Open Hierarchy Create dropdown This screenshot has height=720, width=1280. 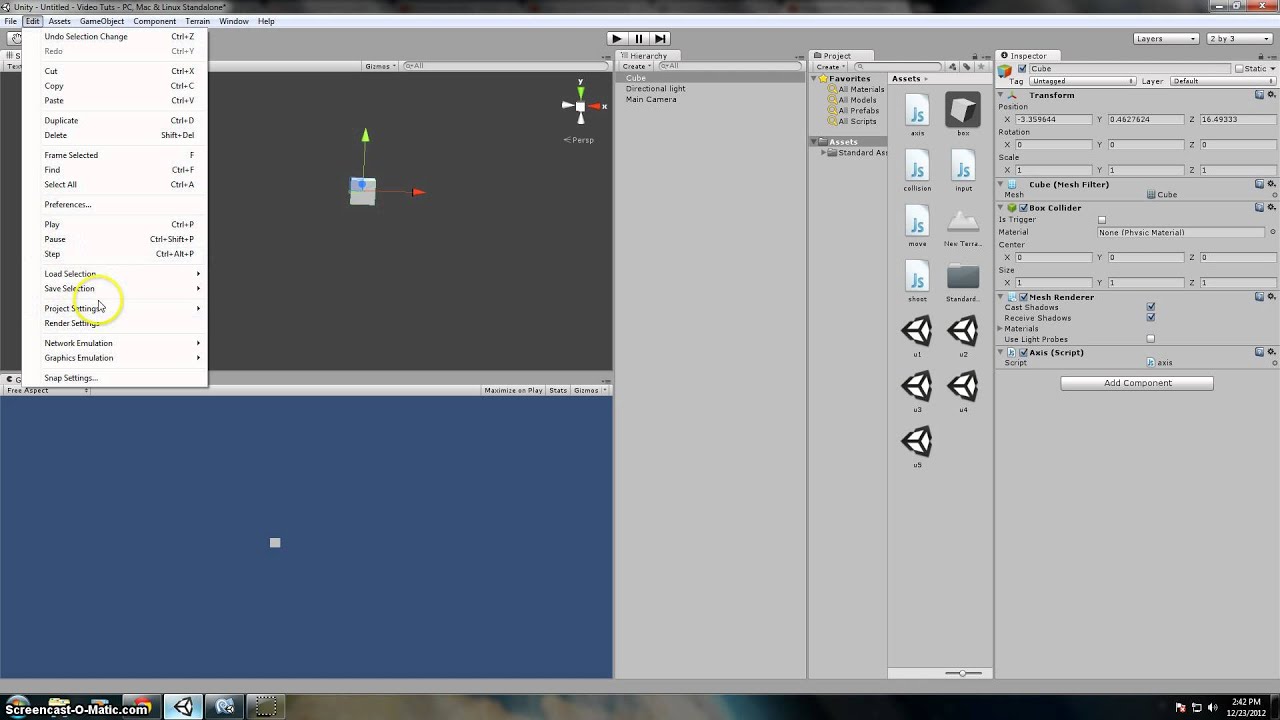636,67
